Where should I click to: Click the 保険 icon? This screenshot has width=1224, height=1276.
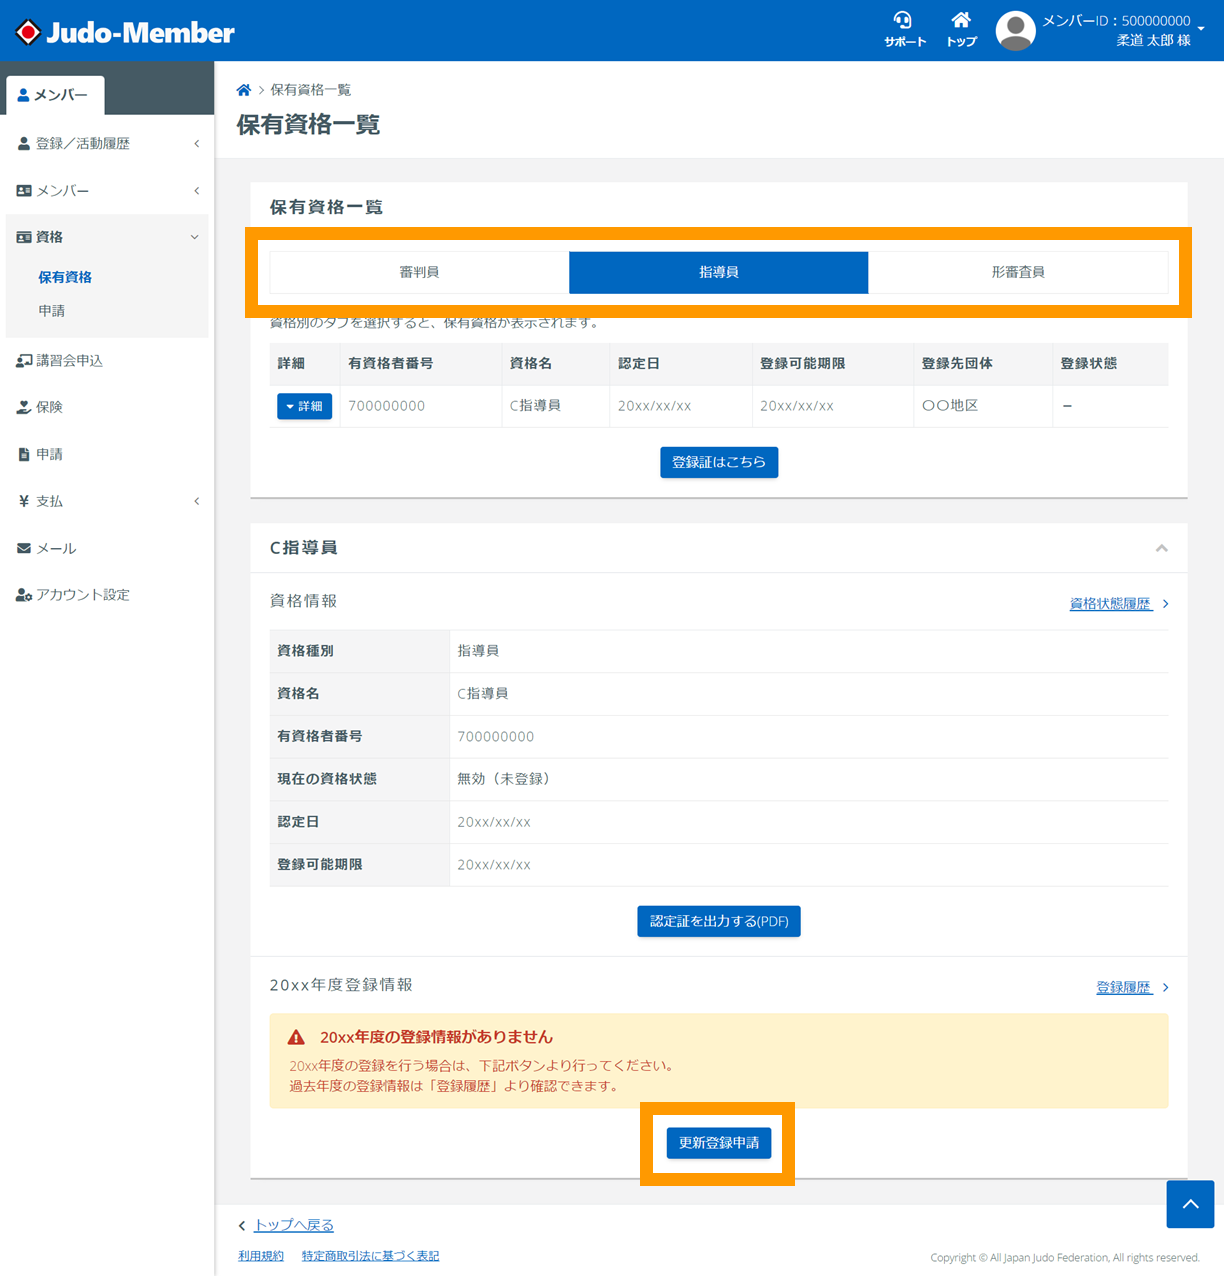point(24,407)
